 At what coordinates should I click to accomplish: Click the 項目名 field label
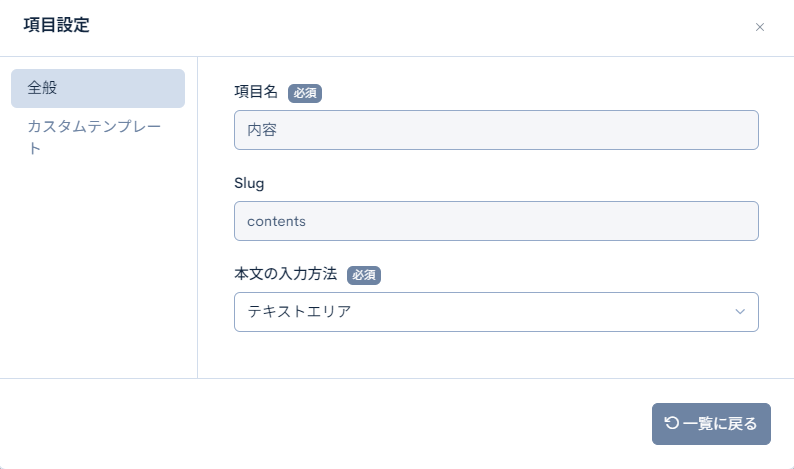pos(255,92)
